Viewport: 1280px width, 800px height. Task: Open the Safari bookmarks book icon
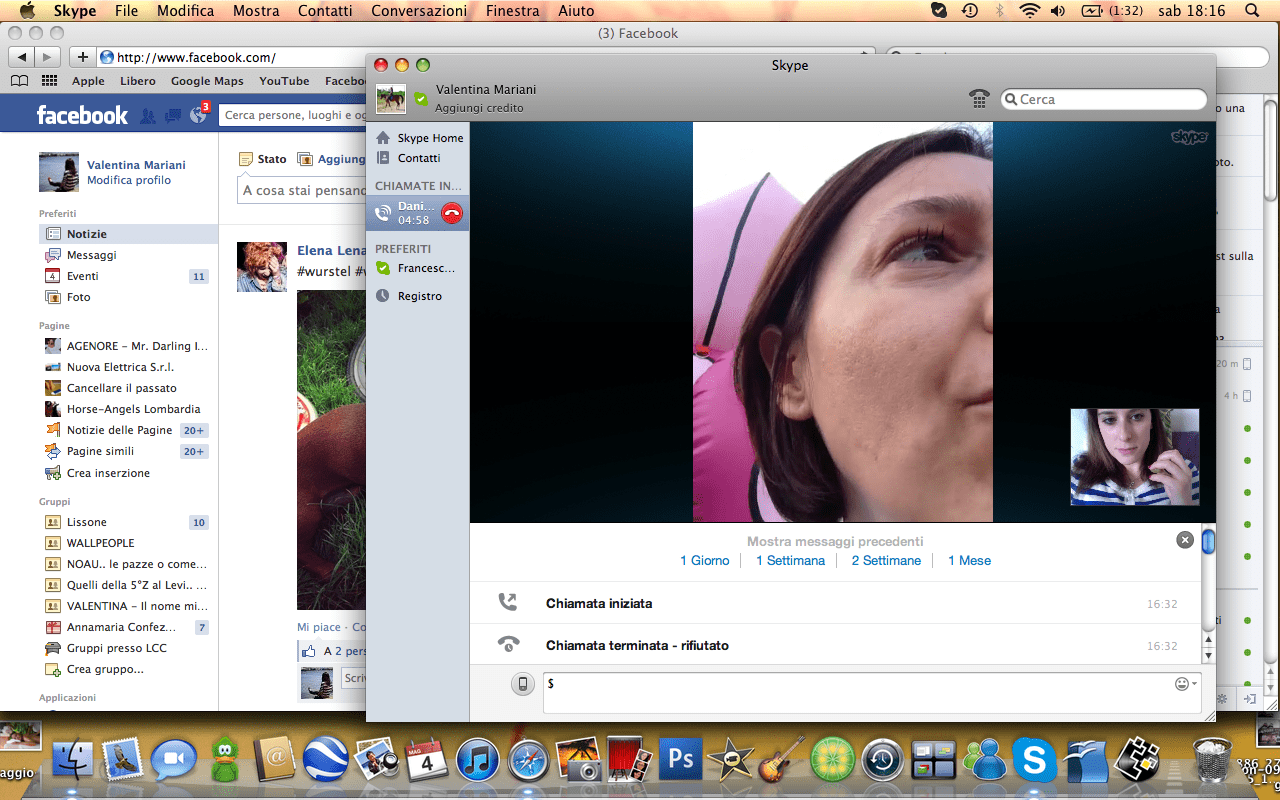pos(19,81)
